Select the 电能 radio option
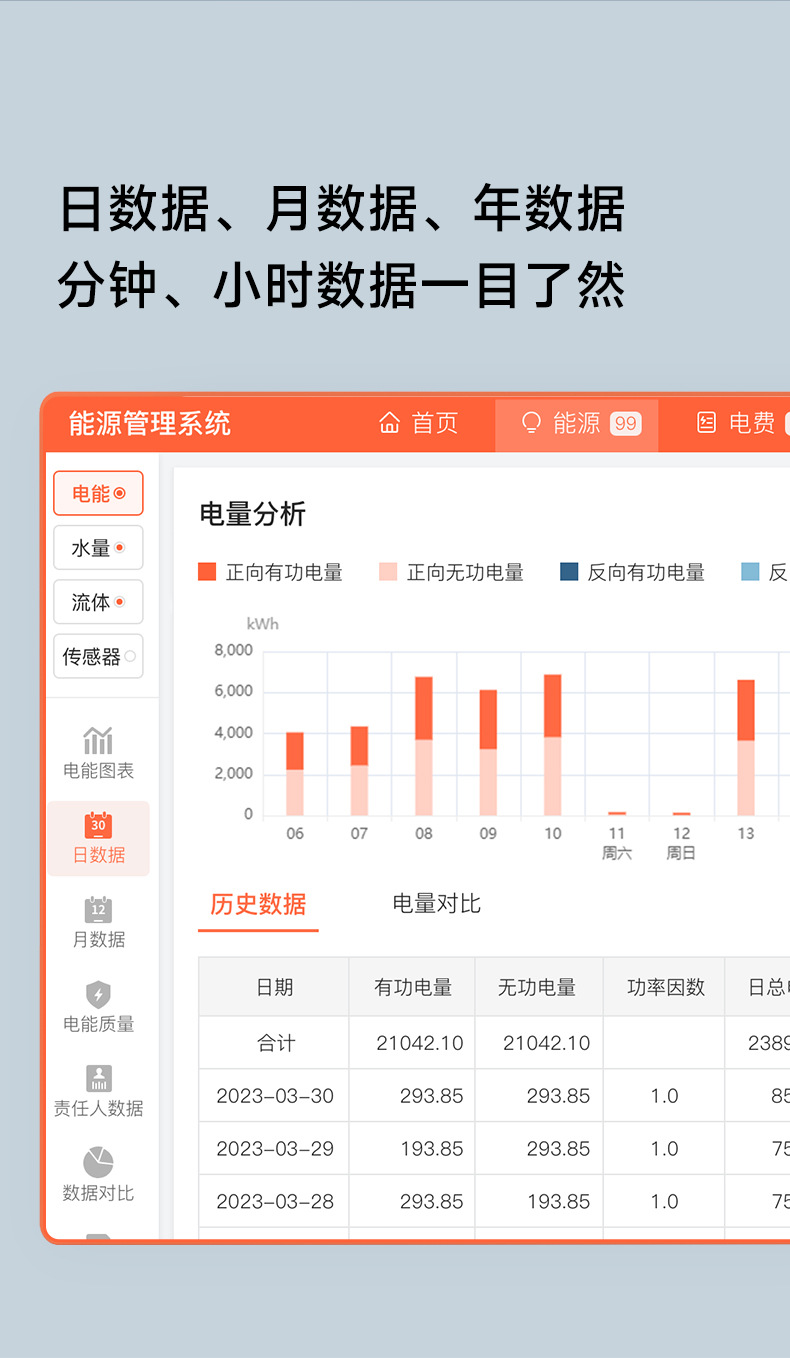Viewport: 790px width, 1358px height. 98,493
